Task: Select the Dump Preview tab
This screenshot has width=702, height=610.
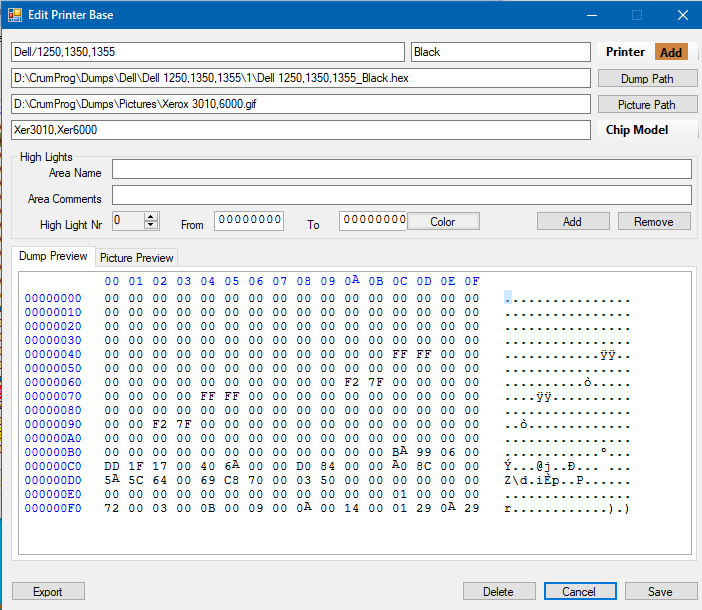Action: tap(54, 256)
